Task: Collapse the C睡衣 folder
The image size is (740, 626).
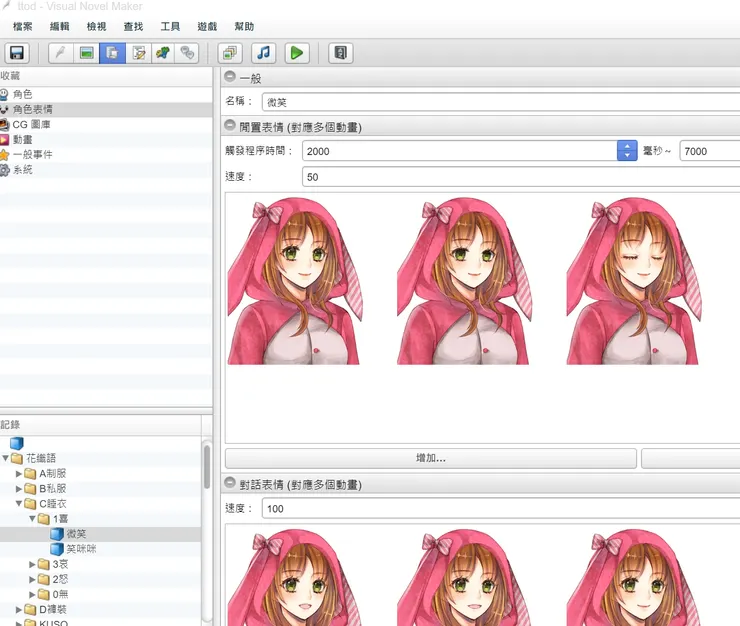Action: [19, 504]
